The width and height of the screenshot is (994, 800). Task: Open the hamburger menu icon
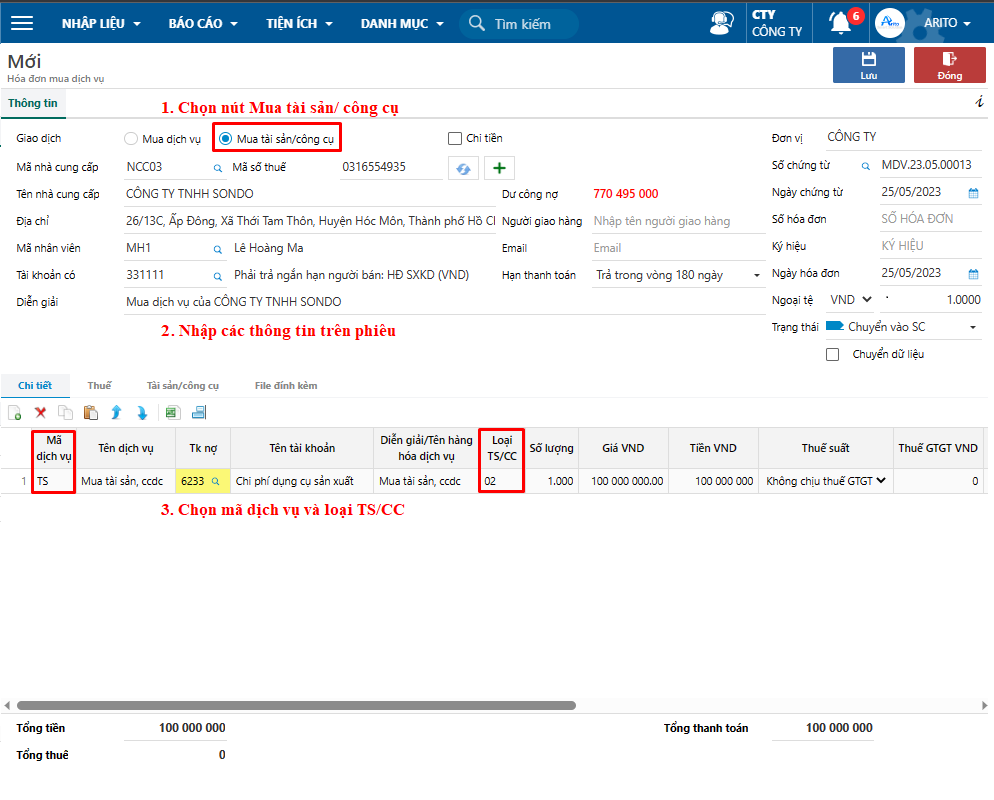click(21, 23)
